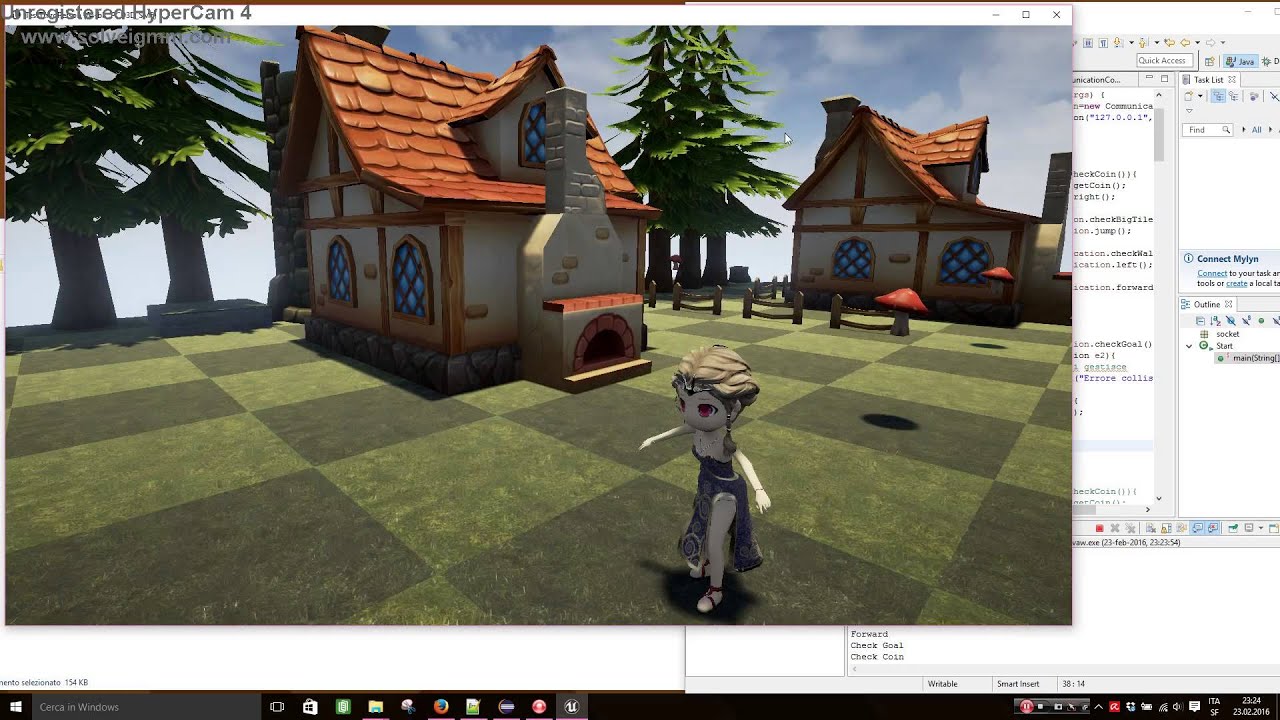Select the Task List tab
Image resolution: width=1280 pixels, height=720 pixels.
[x=1209, y=80]
